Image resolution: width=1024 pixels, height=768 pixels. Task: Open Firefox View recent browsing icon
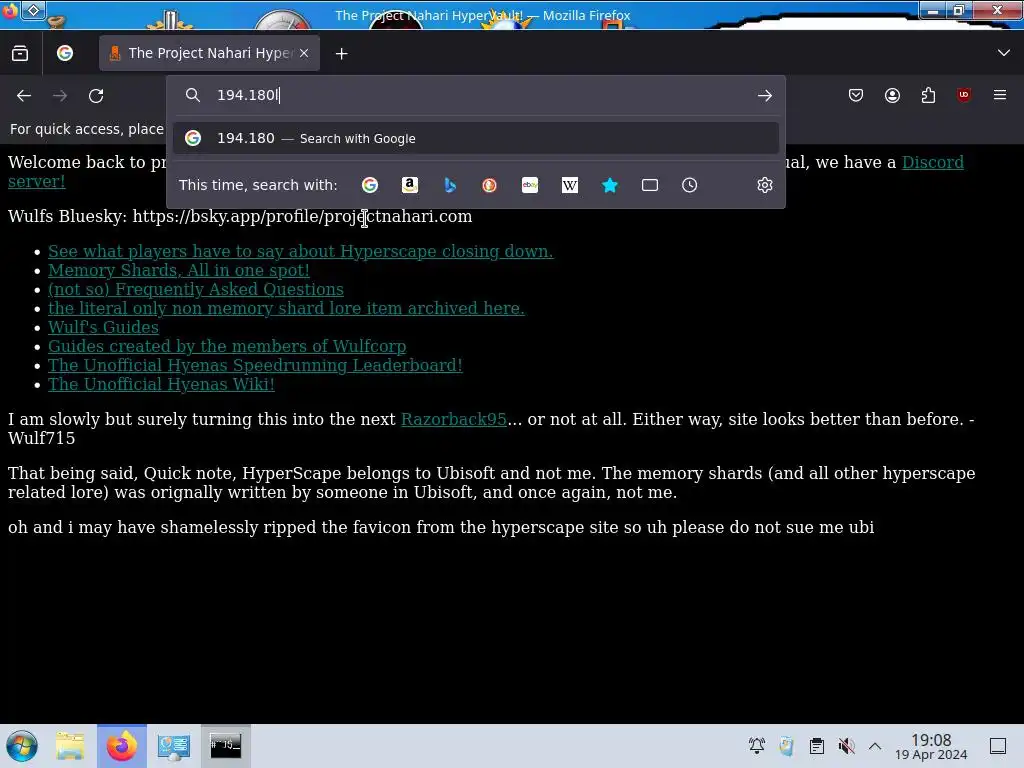[20, 54]
